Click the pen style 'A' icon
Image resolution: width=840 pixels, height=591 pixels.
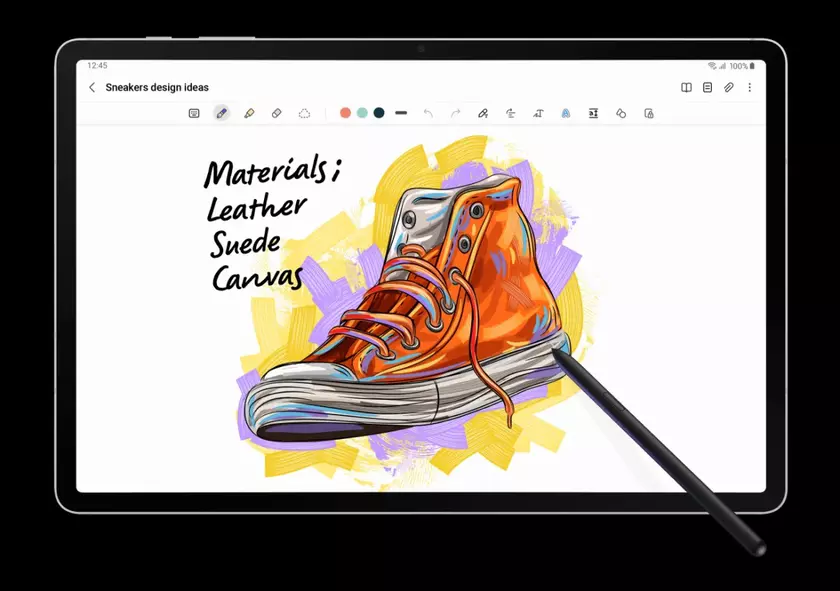coord(565,113)
